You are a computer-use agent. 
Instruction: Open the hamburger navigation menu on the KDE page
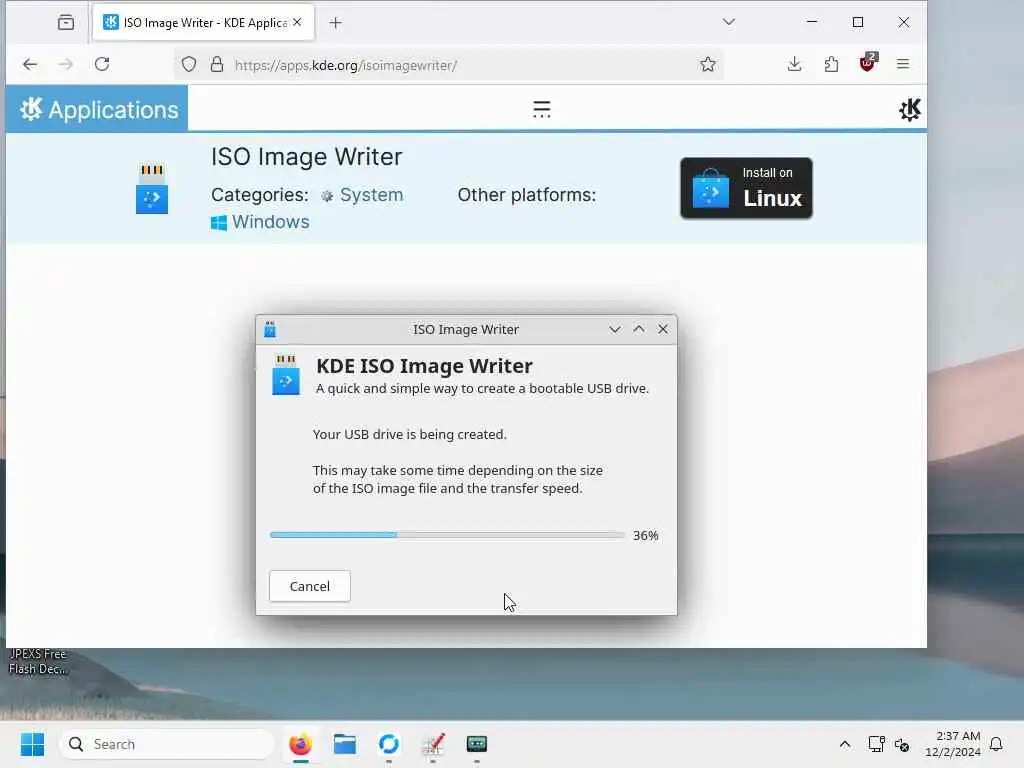541,109
